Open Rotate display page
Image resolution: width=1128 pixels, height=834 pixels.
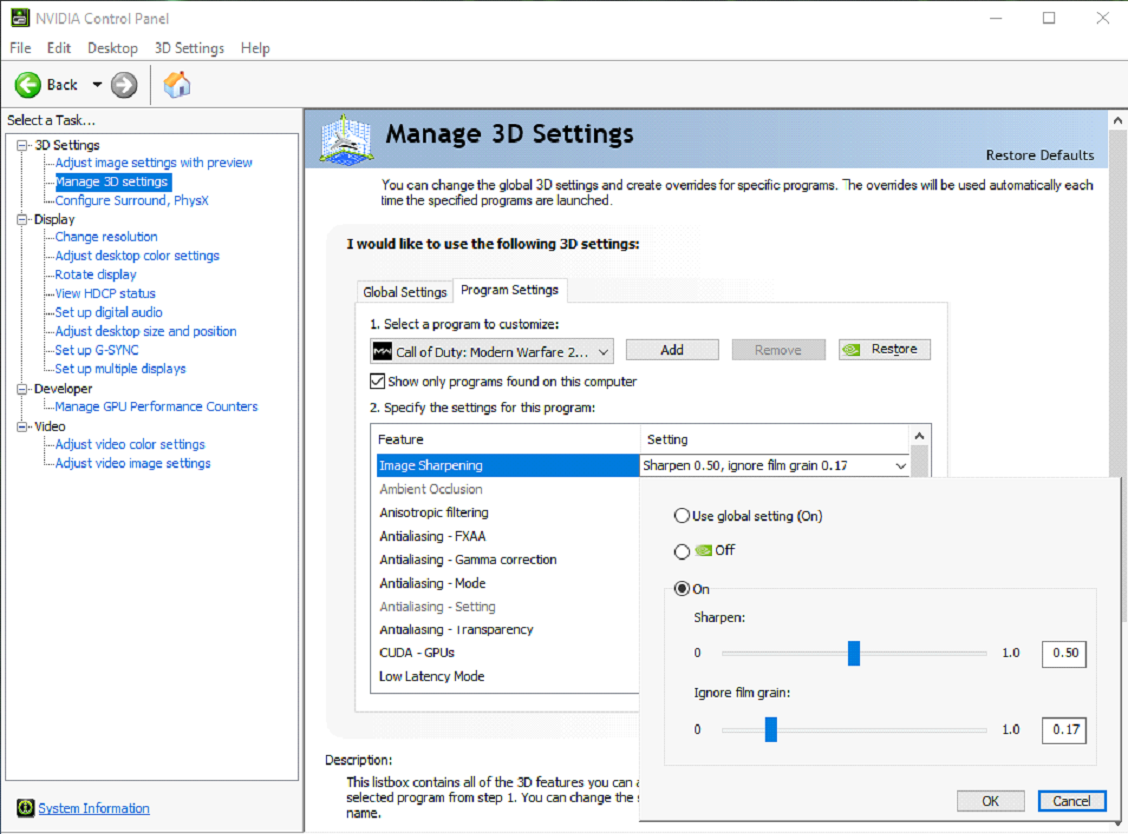pos(95,274)
